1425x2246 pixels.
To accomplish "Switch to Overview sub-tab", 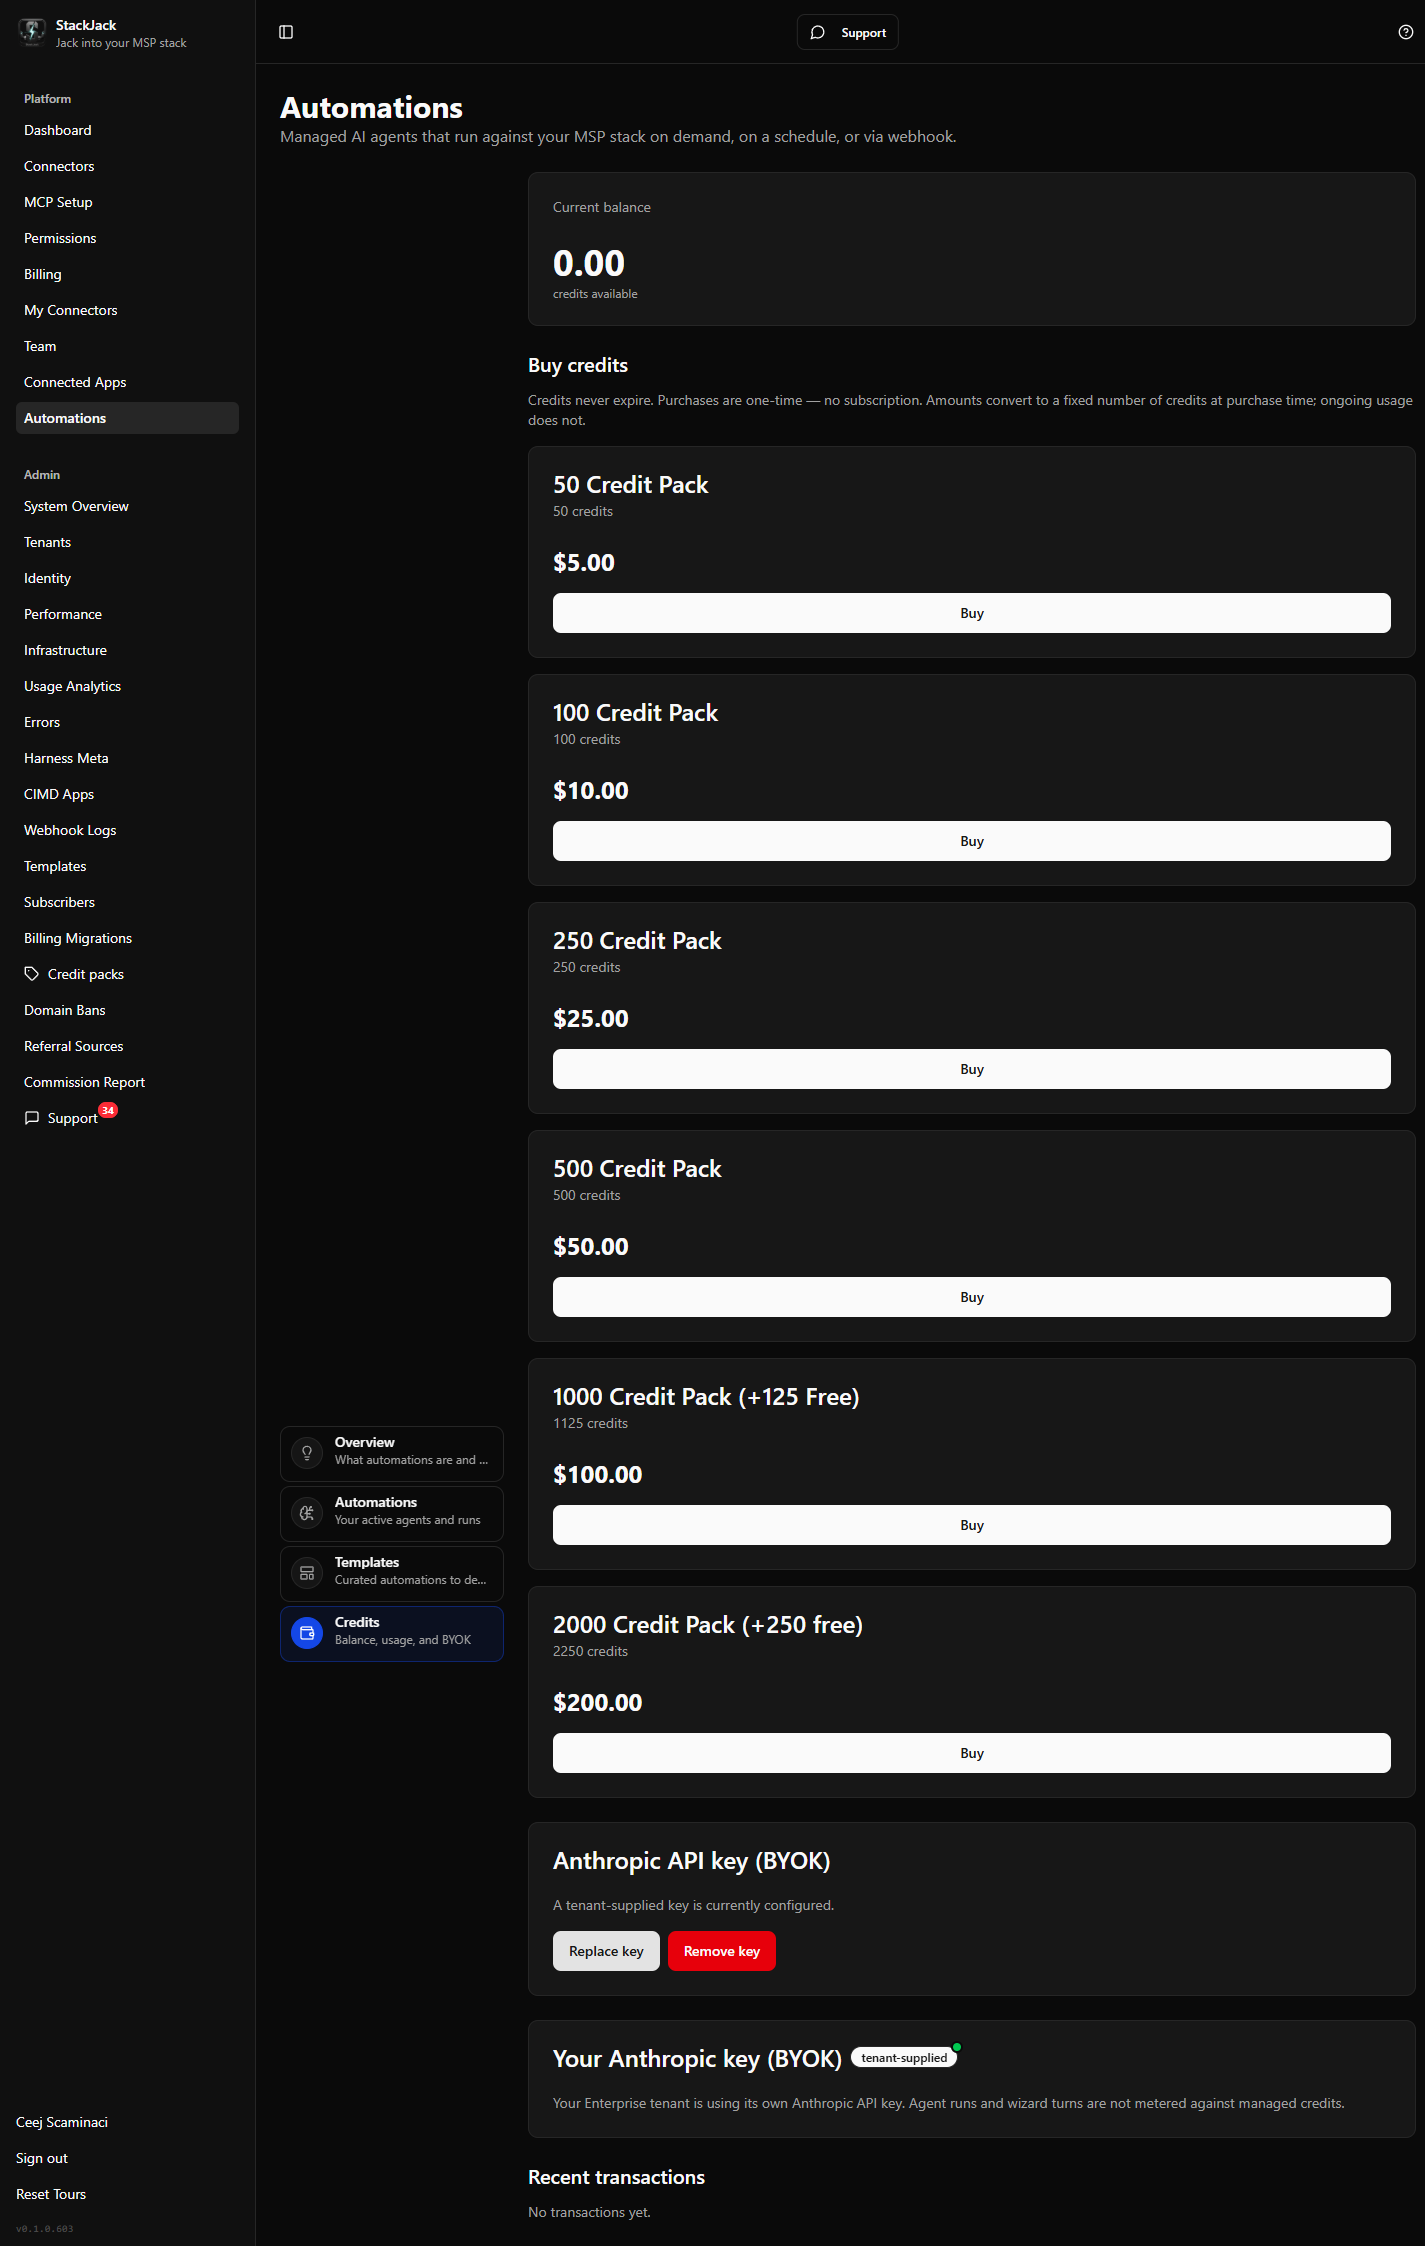I will 392,1453.
